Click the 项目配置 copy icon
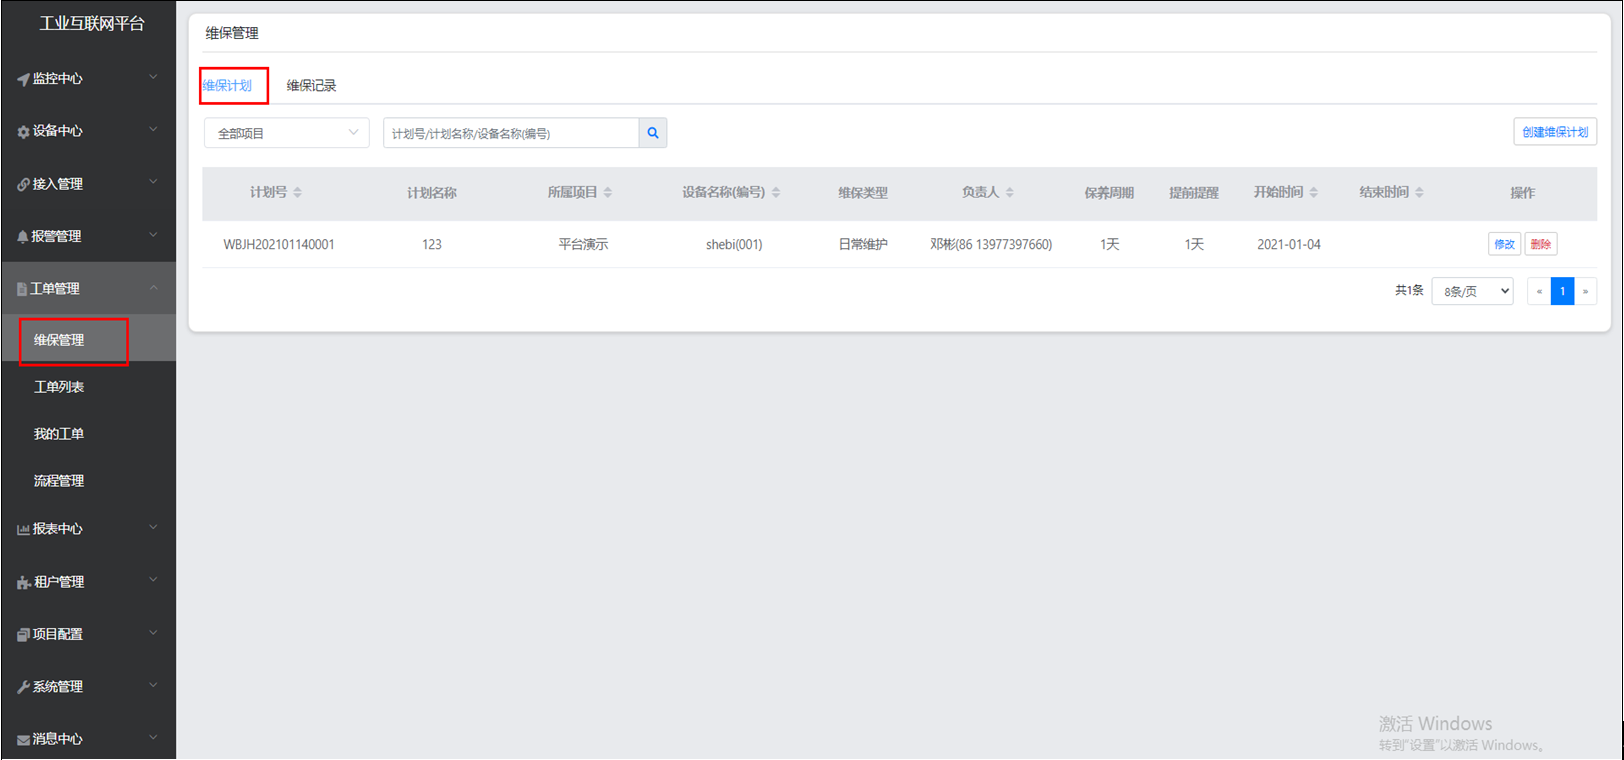1624x760 pixels. pos(23,634)
